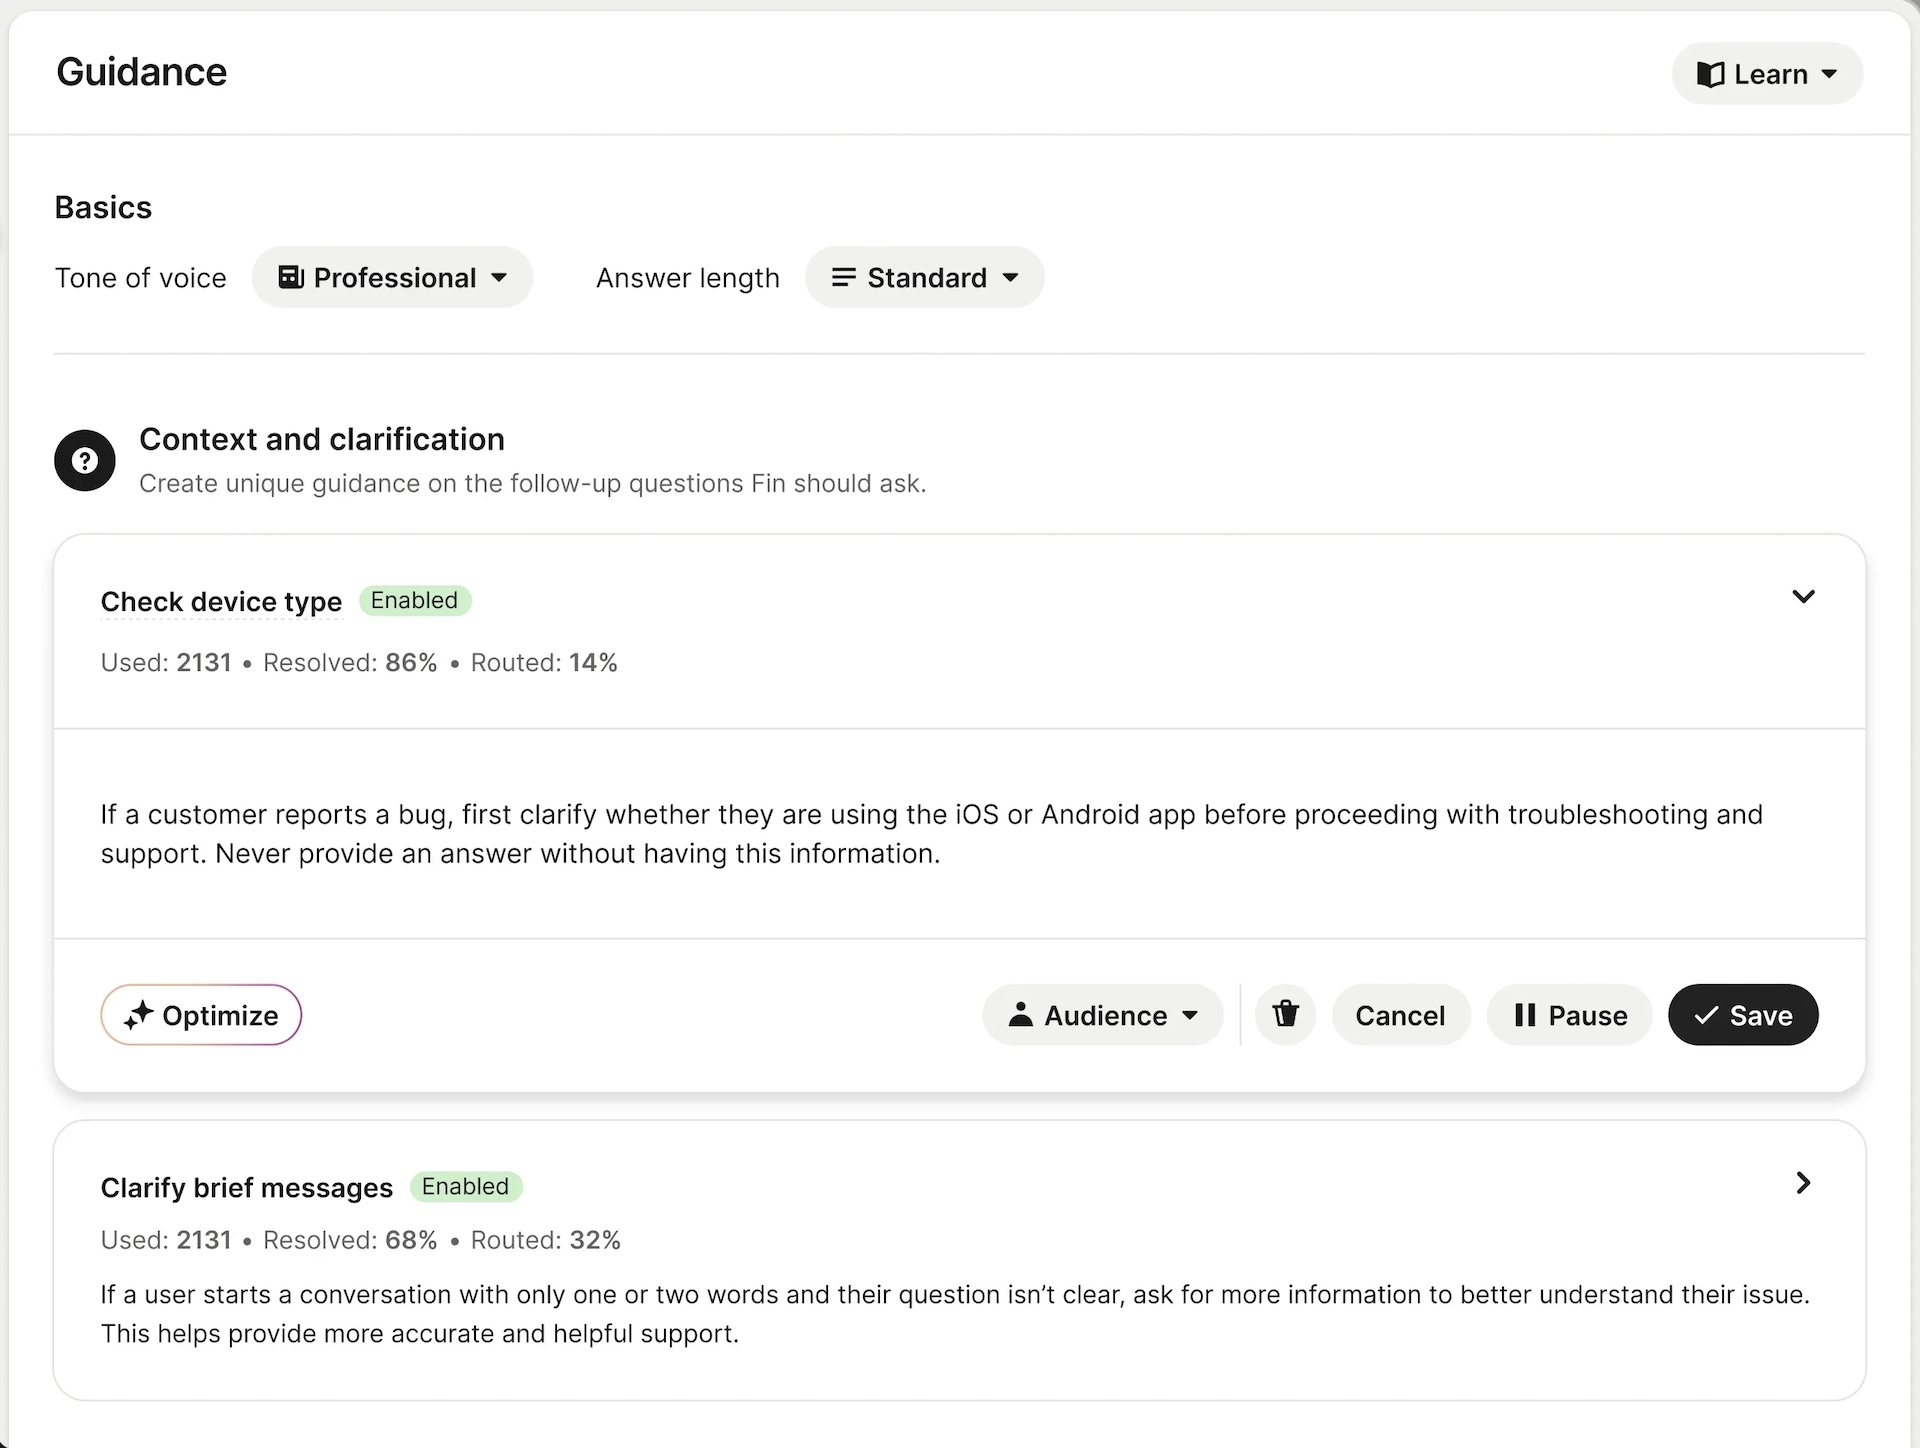The height and width of the screenshot is (1448, 1920).
Task: Click the checkmark icon on Save
Action: 1706,1014
